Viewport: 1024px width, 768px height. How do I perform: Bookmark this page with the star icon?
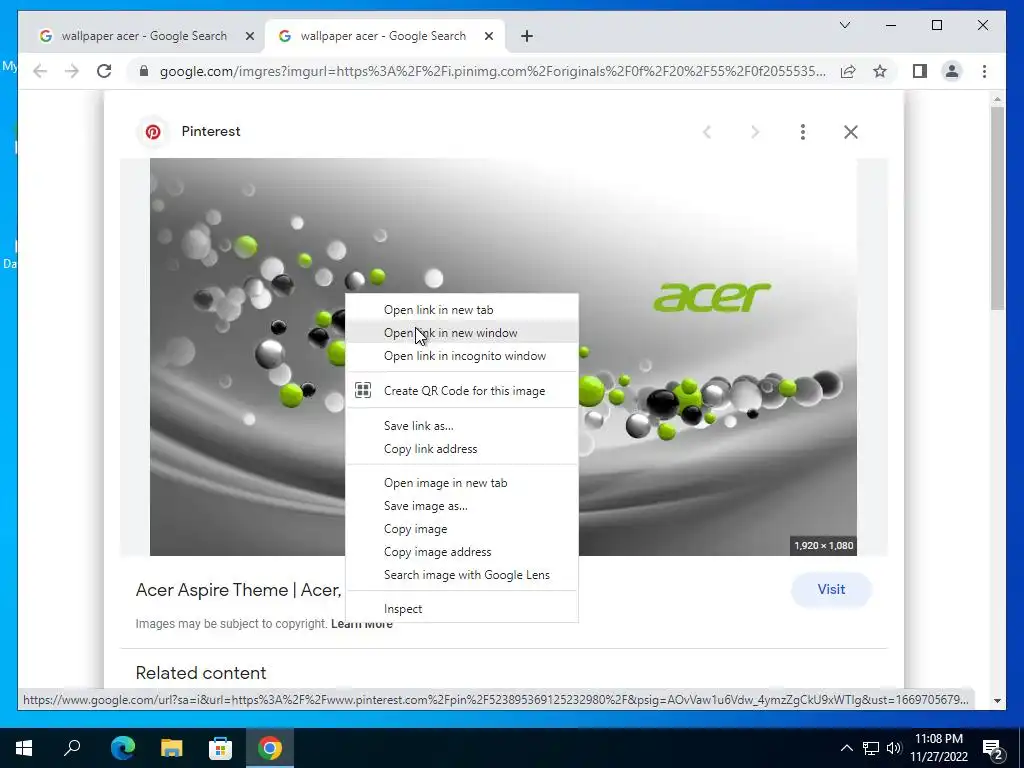coord(880,71)
